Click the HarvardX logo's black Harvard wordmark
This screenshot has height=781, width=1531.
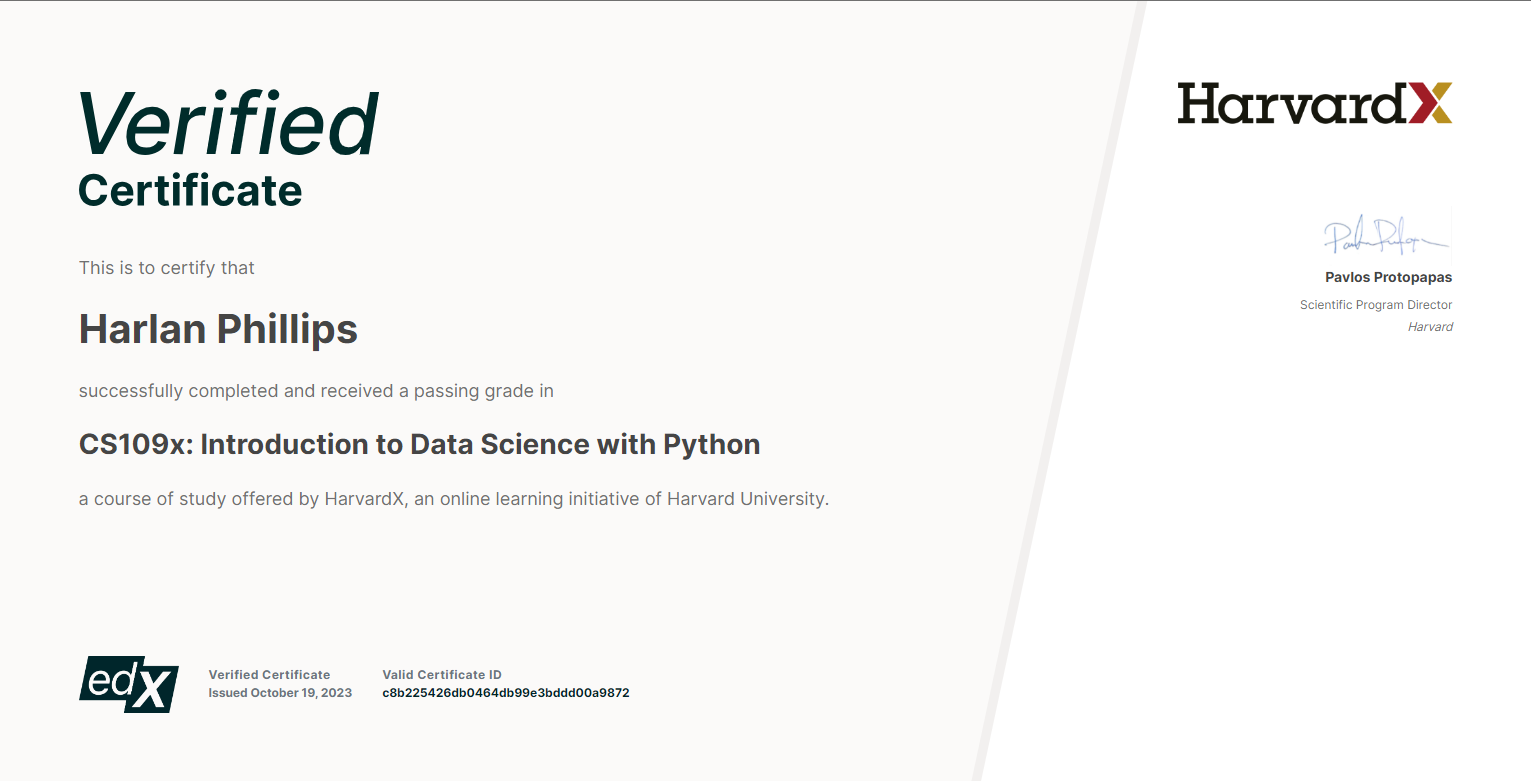pyautogui.click(x=1292, y=103)
